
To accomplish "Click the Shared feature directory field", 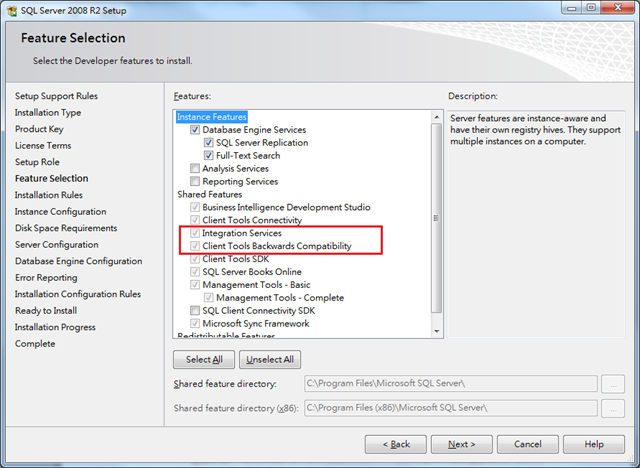I will pos(451,384).
